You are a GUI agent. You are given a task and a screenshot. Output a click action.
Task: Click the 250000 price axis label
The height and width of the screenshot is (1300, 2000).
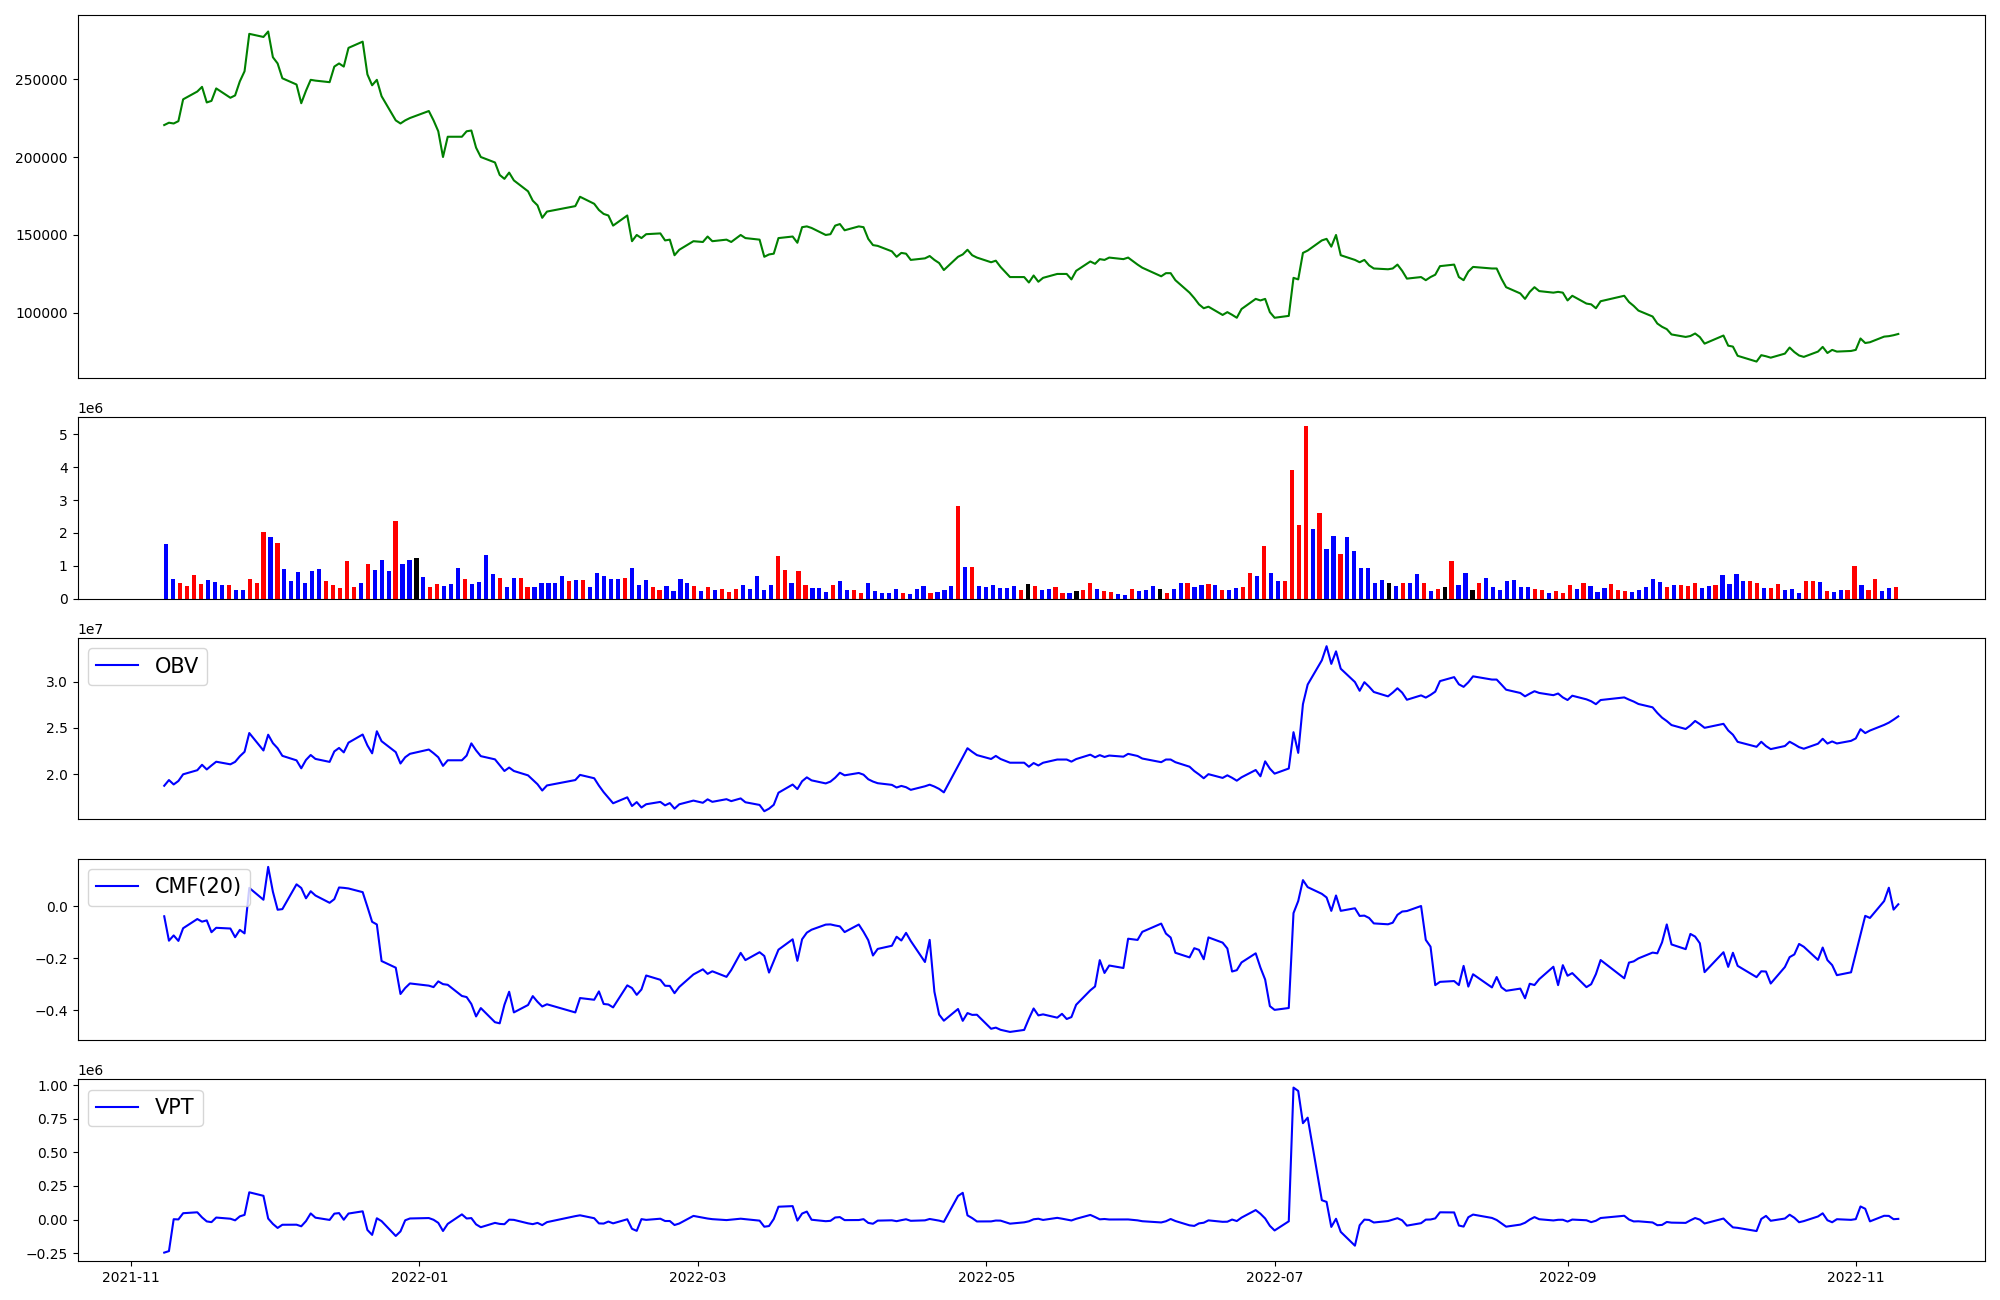[41, 80]
